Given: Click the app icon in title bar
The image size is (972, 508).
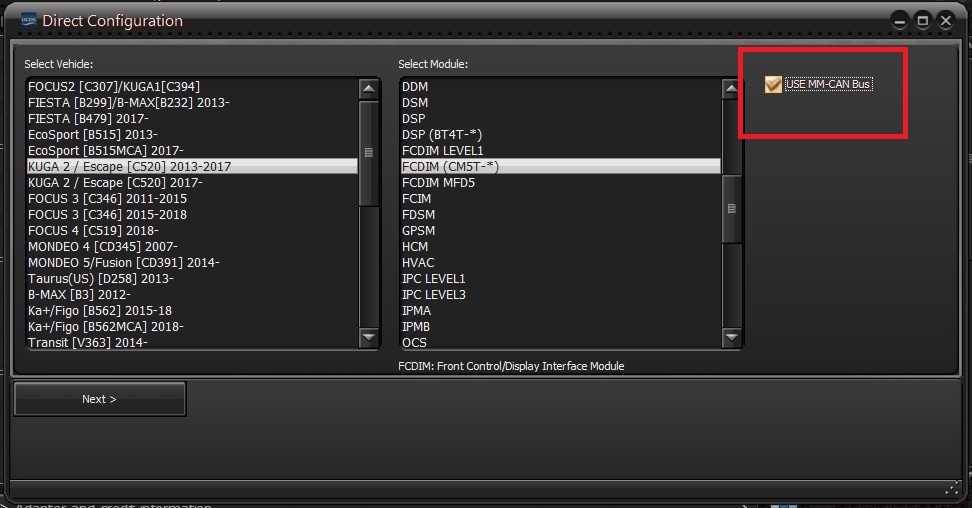Looking at the screenshot, I should 29,20.
